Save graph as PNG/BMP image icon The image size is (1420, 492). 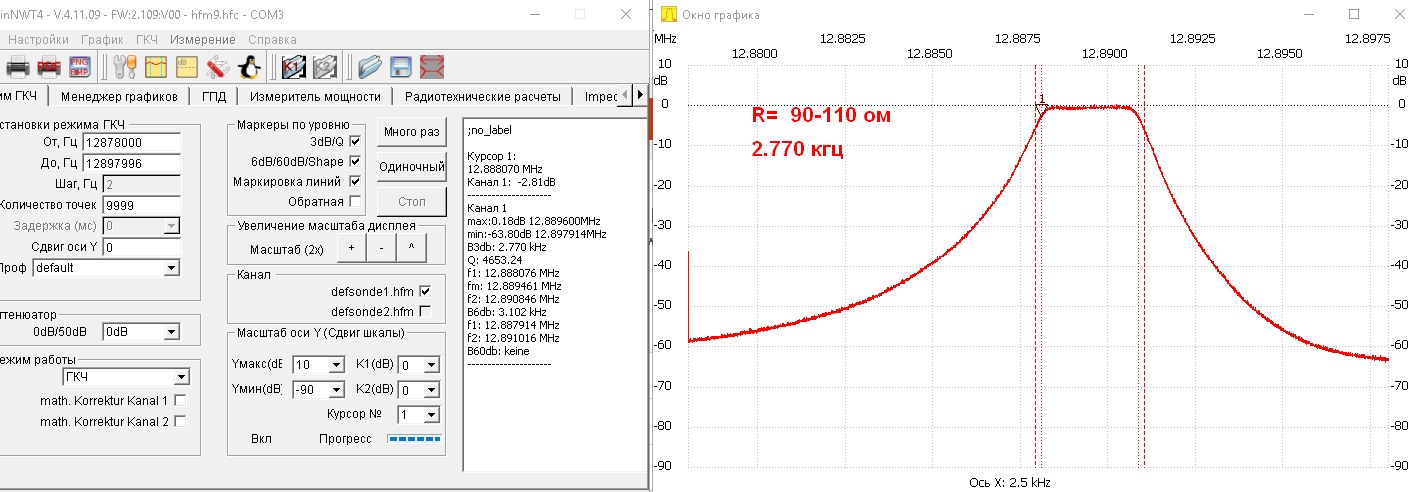79,67
